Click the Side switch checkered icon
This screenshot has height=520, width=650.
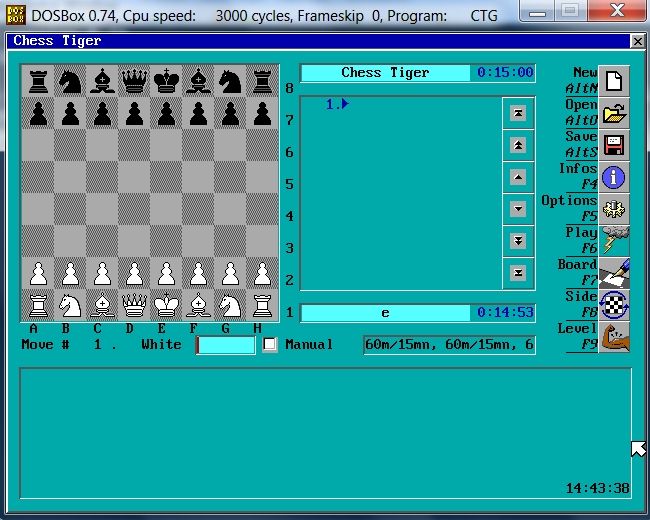tap(614, 305)
